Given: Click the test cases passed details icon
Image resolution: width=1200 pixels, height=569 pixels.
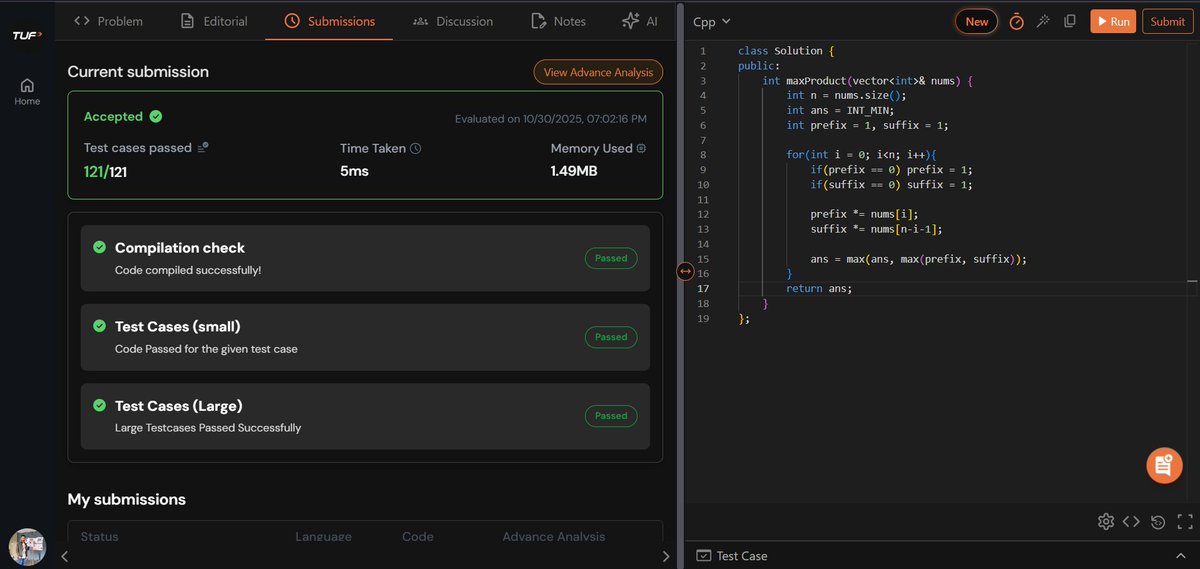Looking at the screenshot, I should click(x=203, y=147).
